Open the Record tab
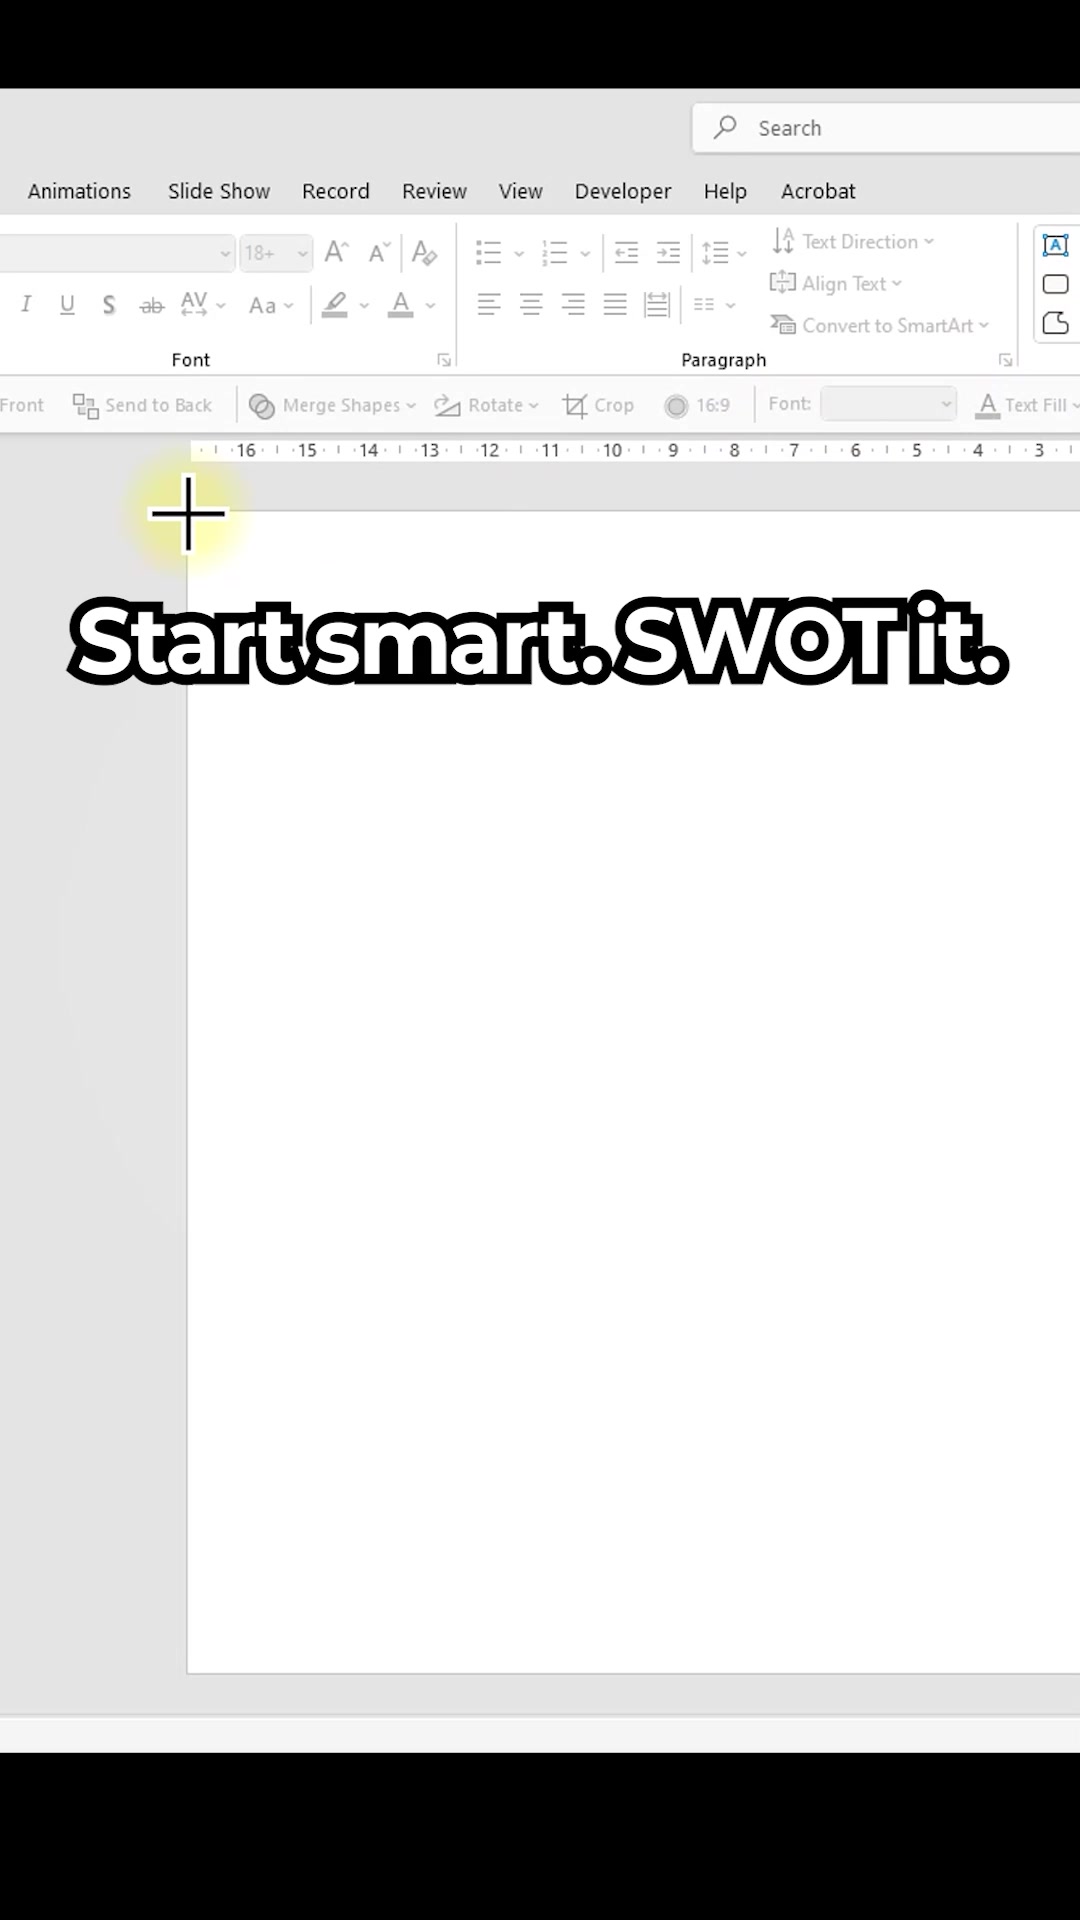The image size is (1080, 1920). pos(336,191)
